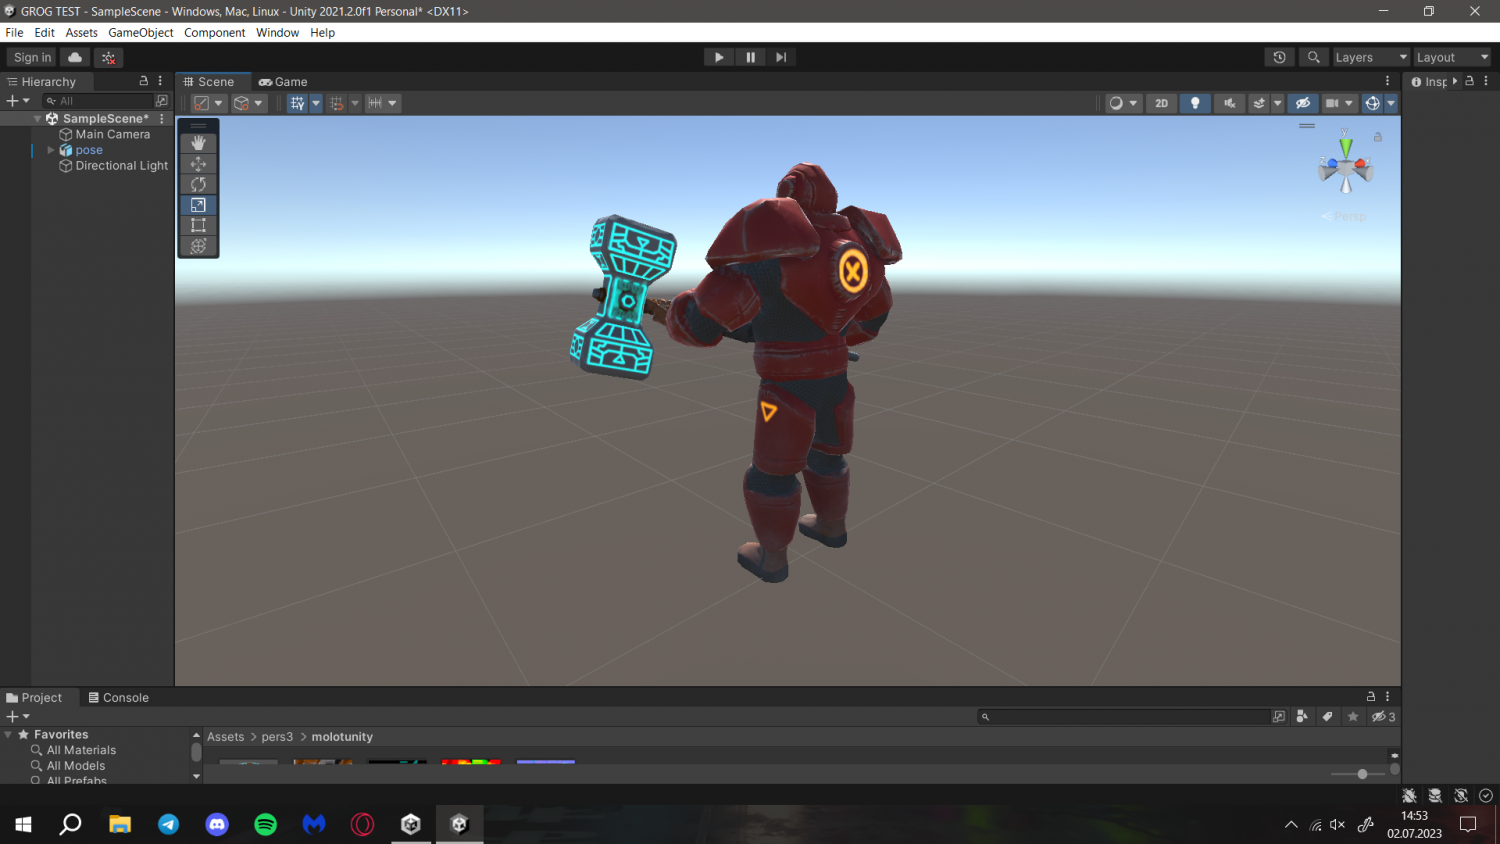Adjust Project thumbnail size slider

pyautogui.click(x=1358, y=774)
